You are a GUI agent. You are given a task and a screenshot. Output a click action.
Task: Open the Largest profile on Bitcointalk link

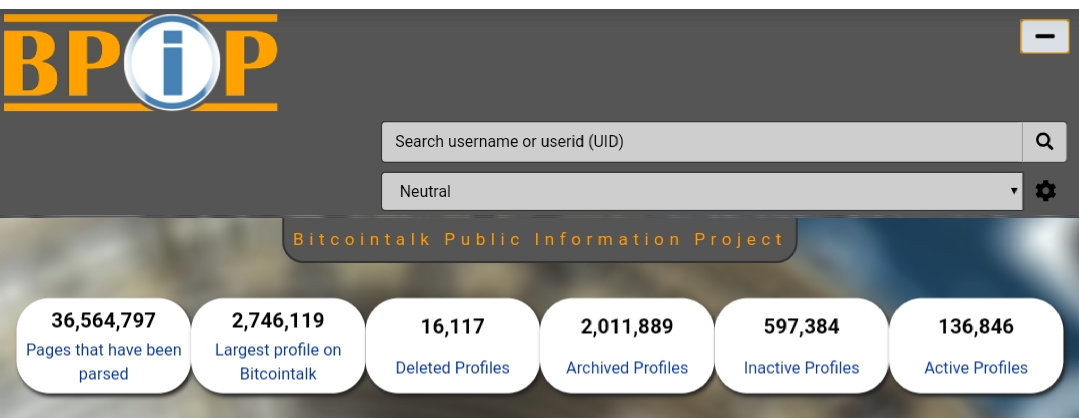[278, 362]
